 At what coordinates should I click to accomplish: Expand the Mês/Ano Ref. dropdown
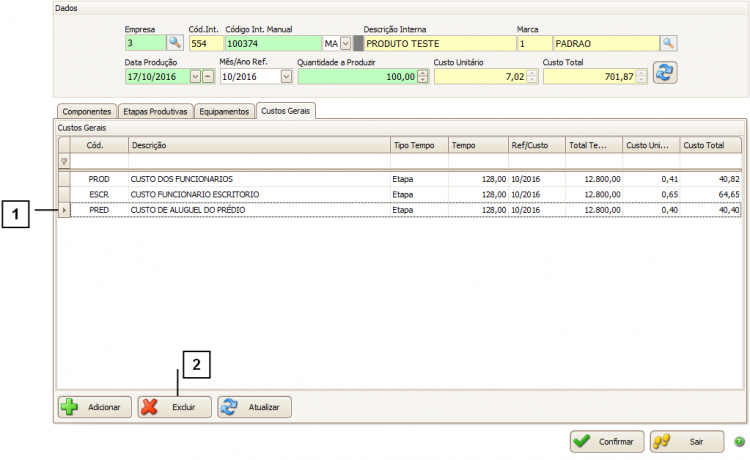click(285, 76)
